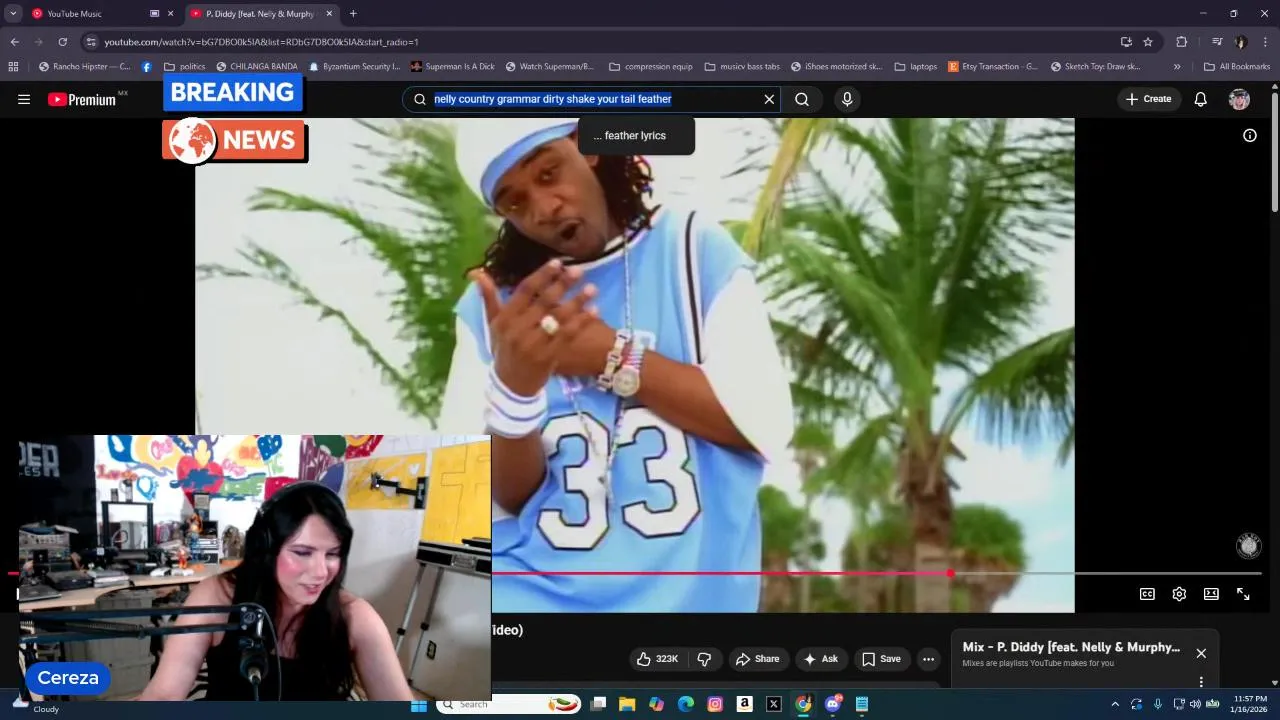Open the Copilot taskbar icon

656,704
